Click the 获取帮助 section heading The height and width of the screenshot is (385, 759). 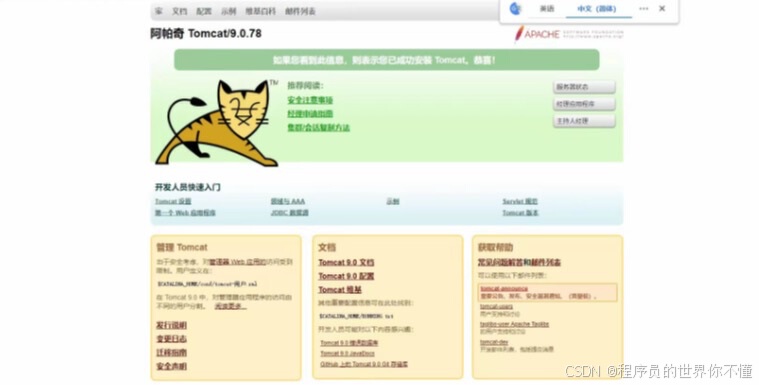[x=495, y=247]
